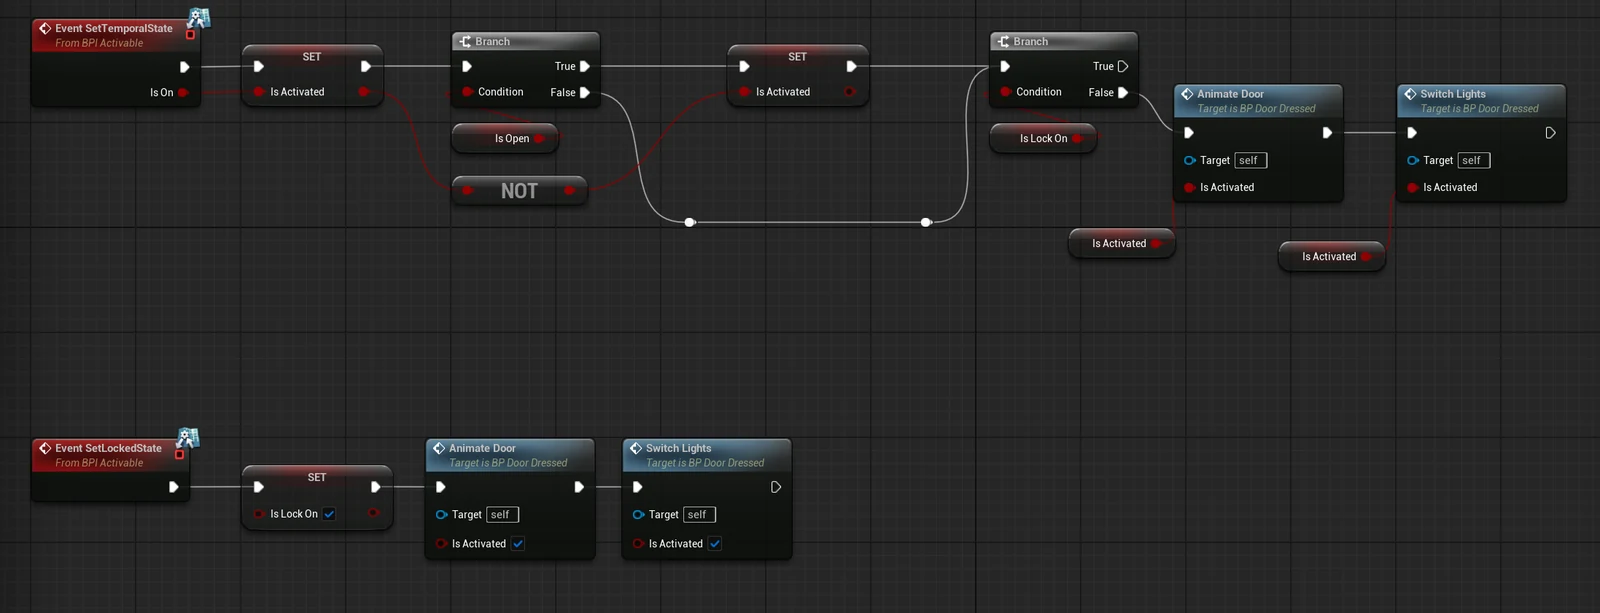
Task: Click exec output pin of Event SetLockedState
Action: click(173, 487)
